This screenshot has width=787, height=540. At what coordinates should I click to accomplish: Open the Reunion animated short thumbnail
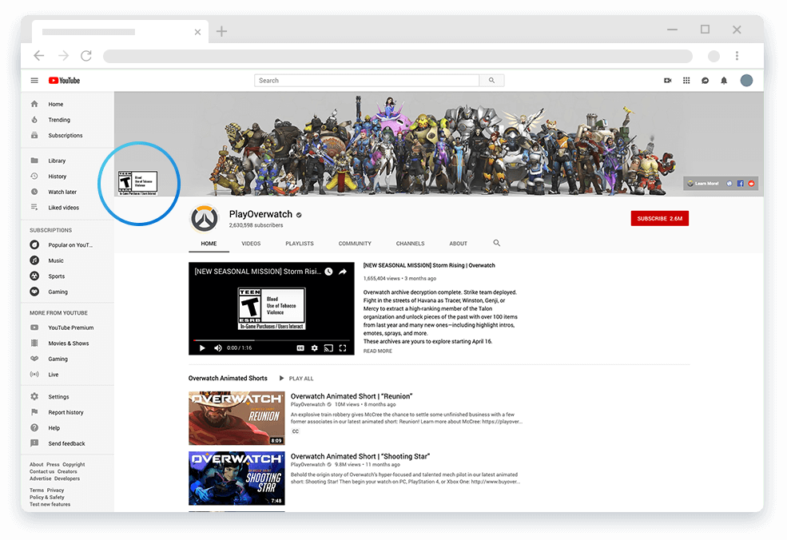point(236,418)
